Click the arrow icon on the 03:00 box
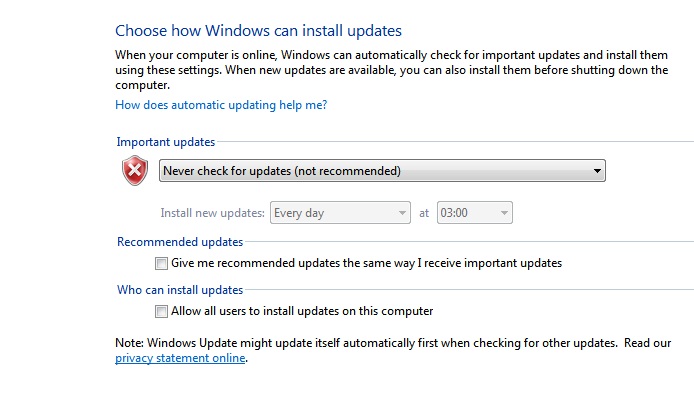The height and width of the screenshot is (396, 694). [x=504, y=213]
